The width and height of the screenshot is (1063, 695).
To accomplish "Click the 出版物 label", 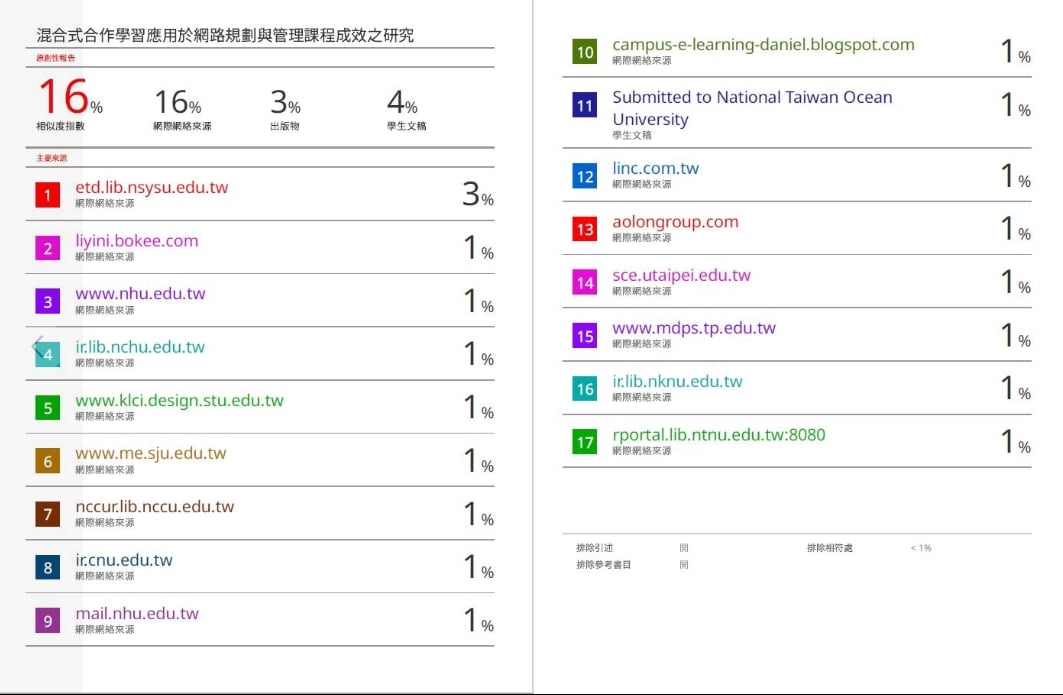I will [x=285, y=126].
